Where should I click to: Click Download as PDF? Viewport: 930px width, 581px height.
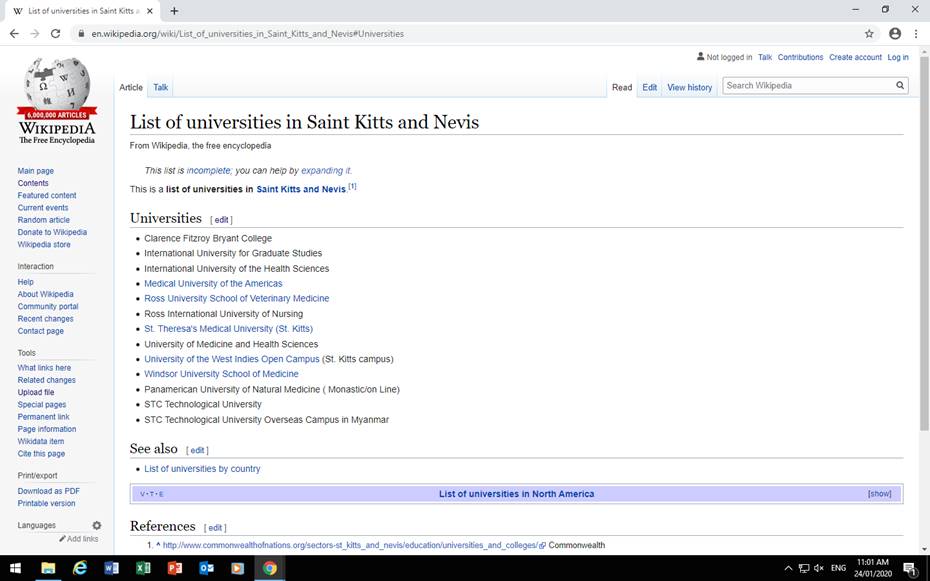click(x=49, y=491)
